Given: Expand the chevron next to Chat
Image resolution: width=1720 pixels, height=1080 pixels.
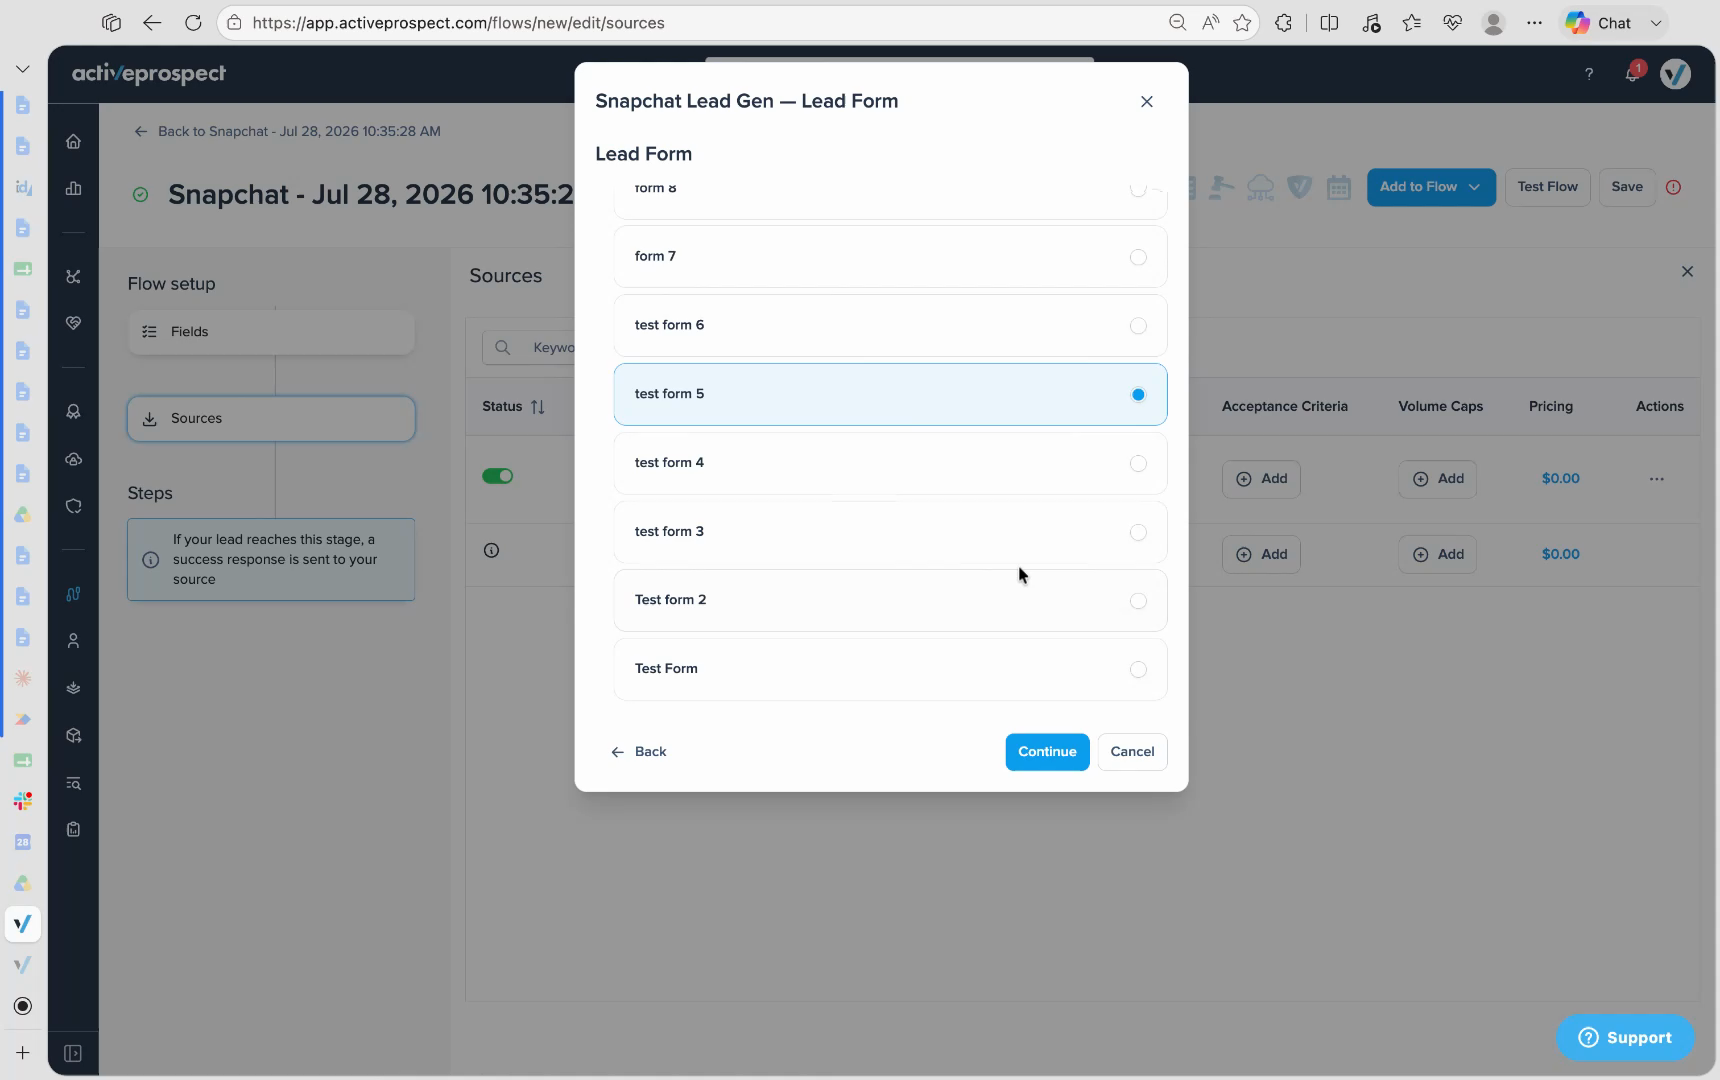Looking at the screenshot, I should click(x=1656, y=23).
